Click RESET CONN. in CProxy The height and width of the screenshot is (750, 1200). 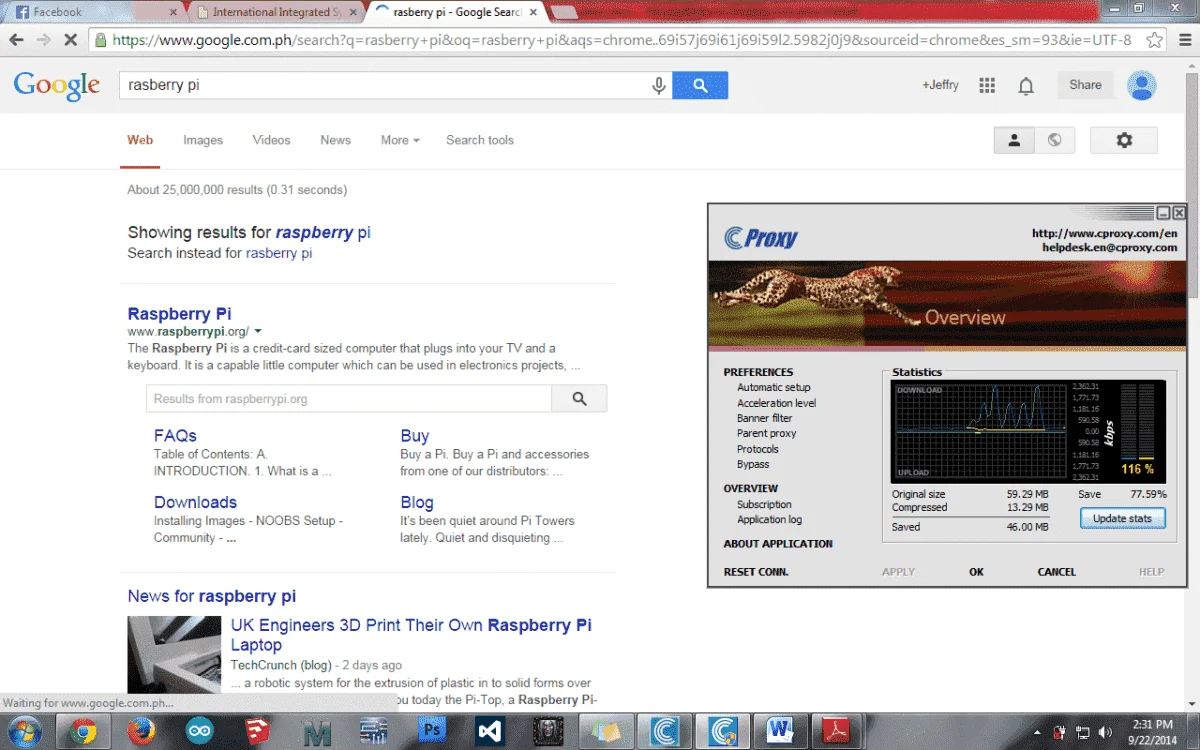(x=756, y=572)
